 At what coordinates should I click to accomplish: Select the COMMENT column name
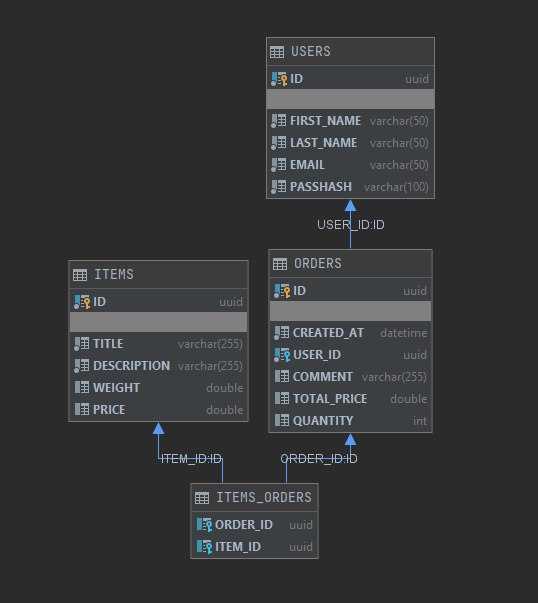click(x=323, y=376)
